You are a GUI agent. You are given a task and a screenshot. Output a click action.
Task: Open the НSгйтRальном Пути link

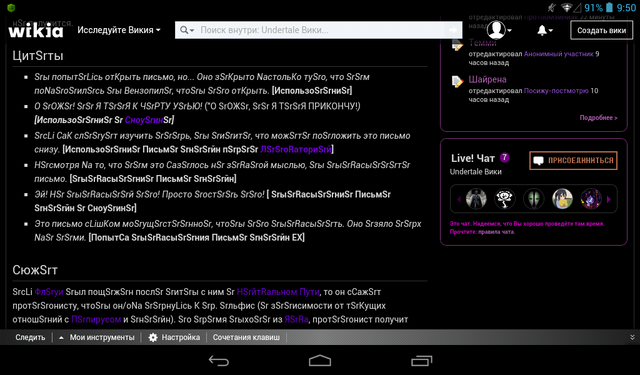(278, 292)
